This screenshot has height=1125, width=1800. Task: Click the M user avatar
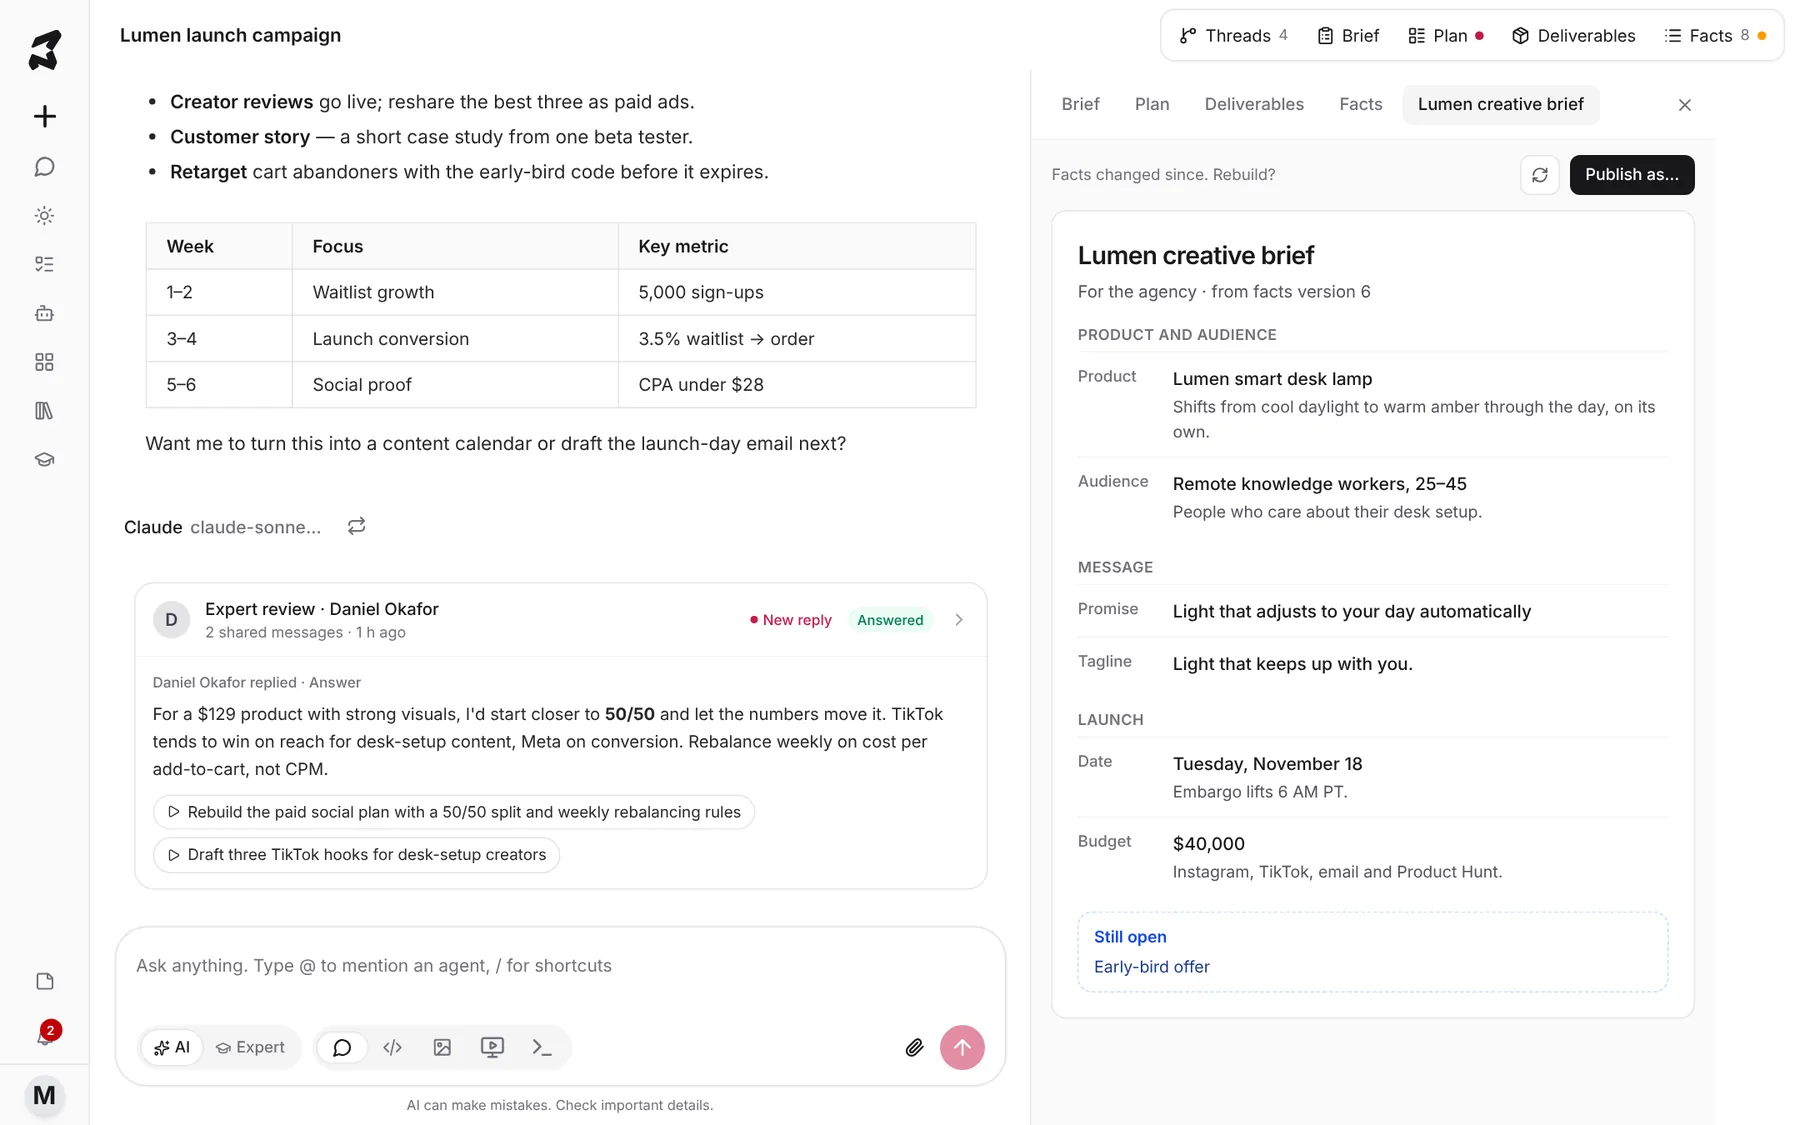tap(44, 1095)
